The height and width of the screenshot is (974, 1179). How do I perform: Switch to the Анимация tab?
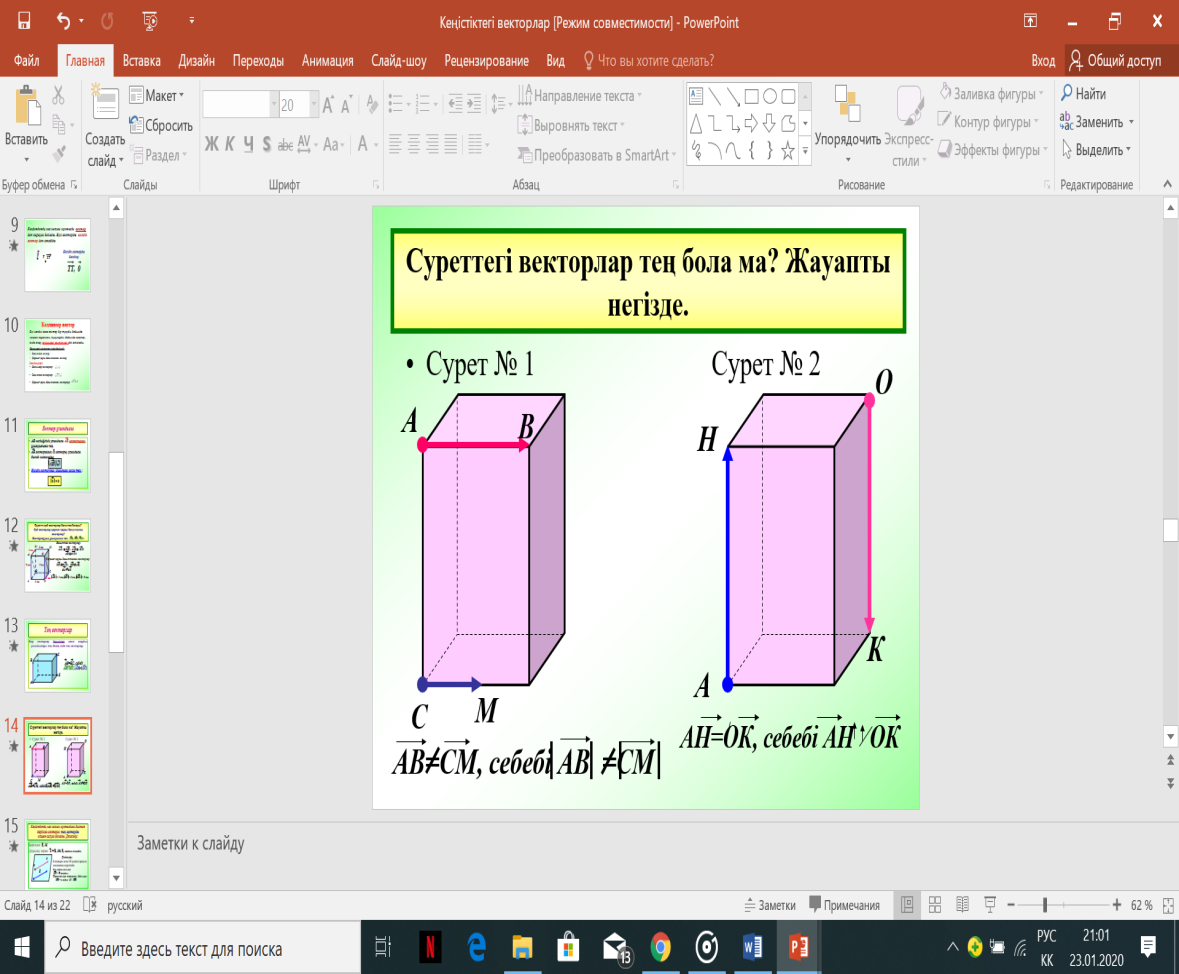(327, 61)
